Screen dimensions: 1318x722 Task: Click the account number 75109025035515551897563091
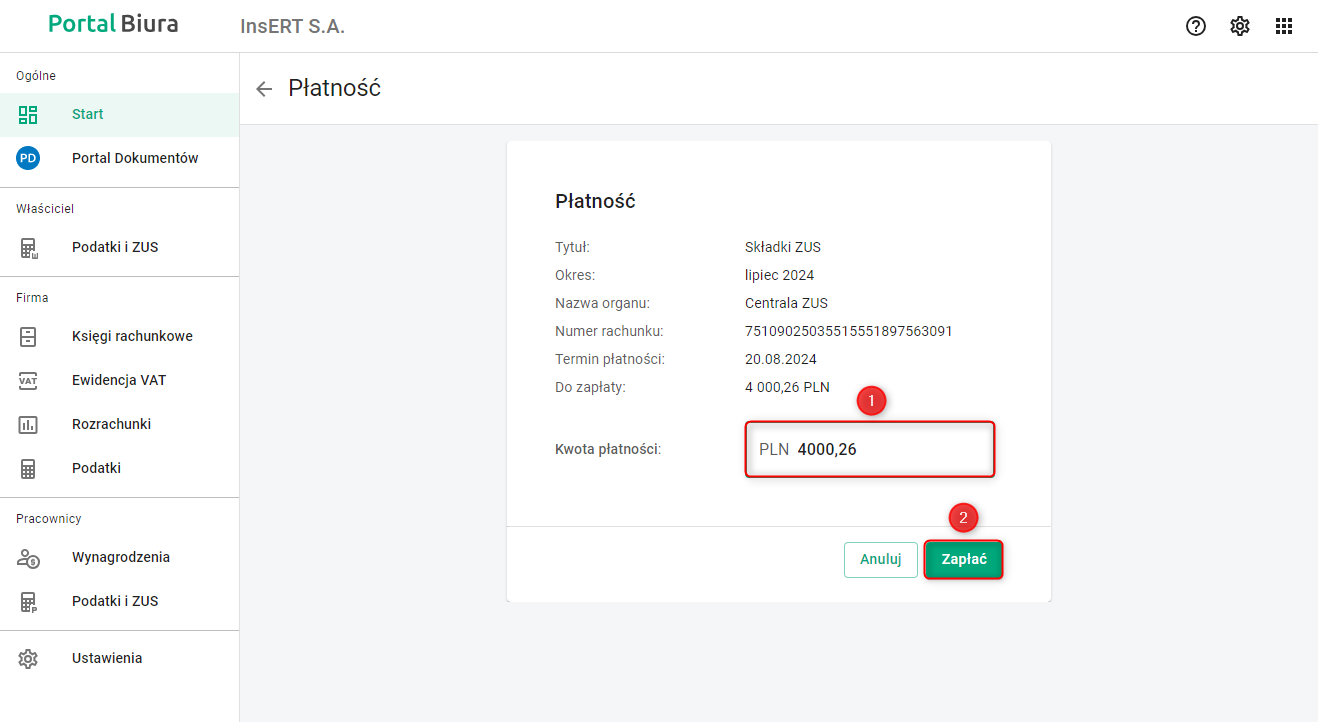[848, 331]
